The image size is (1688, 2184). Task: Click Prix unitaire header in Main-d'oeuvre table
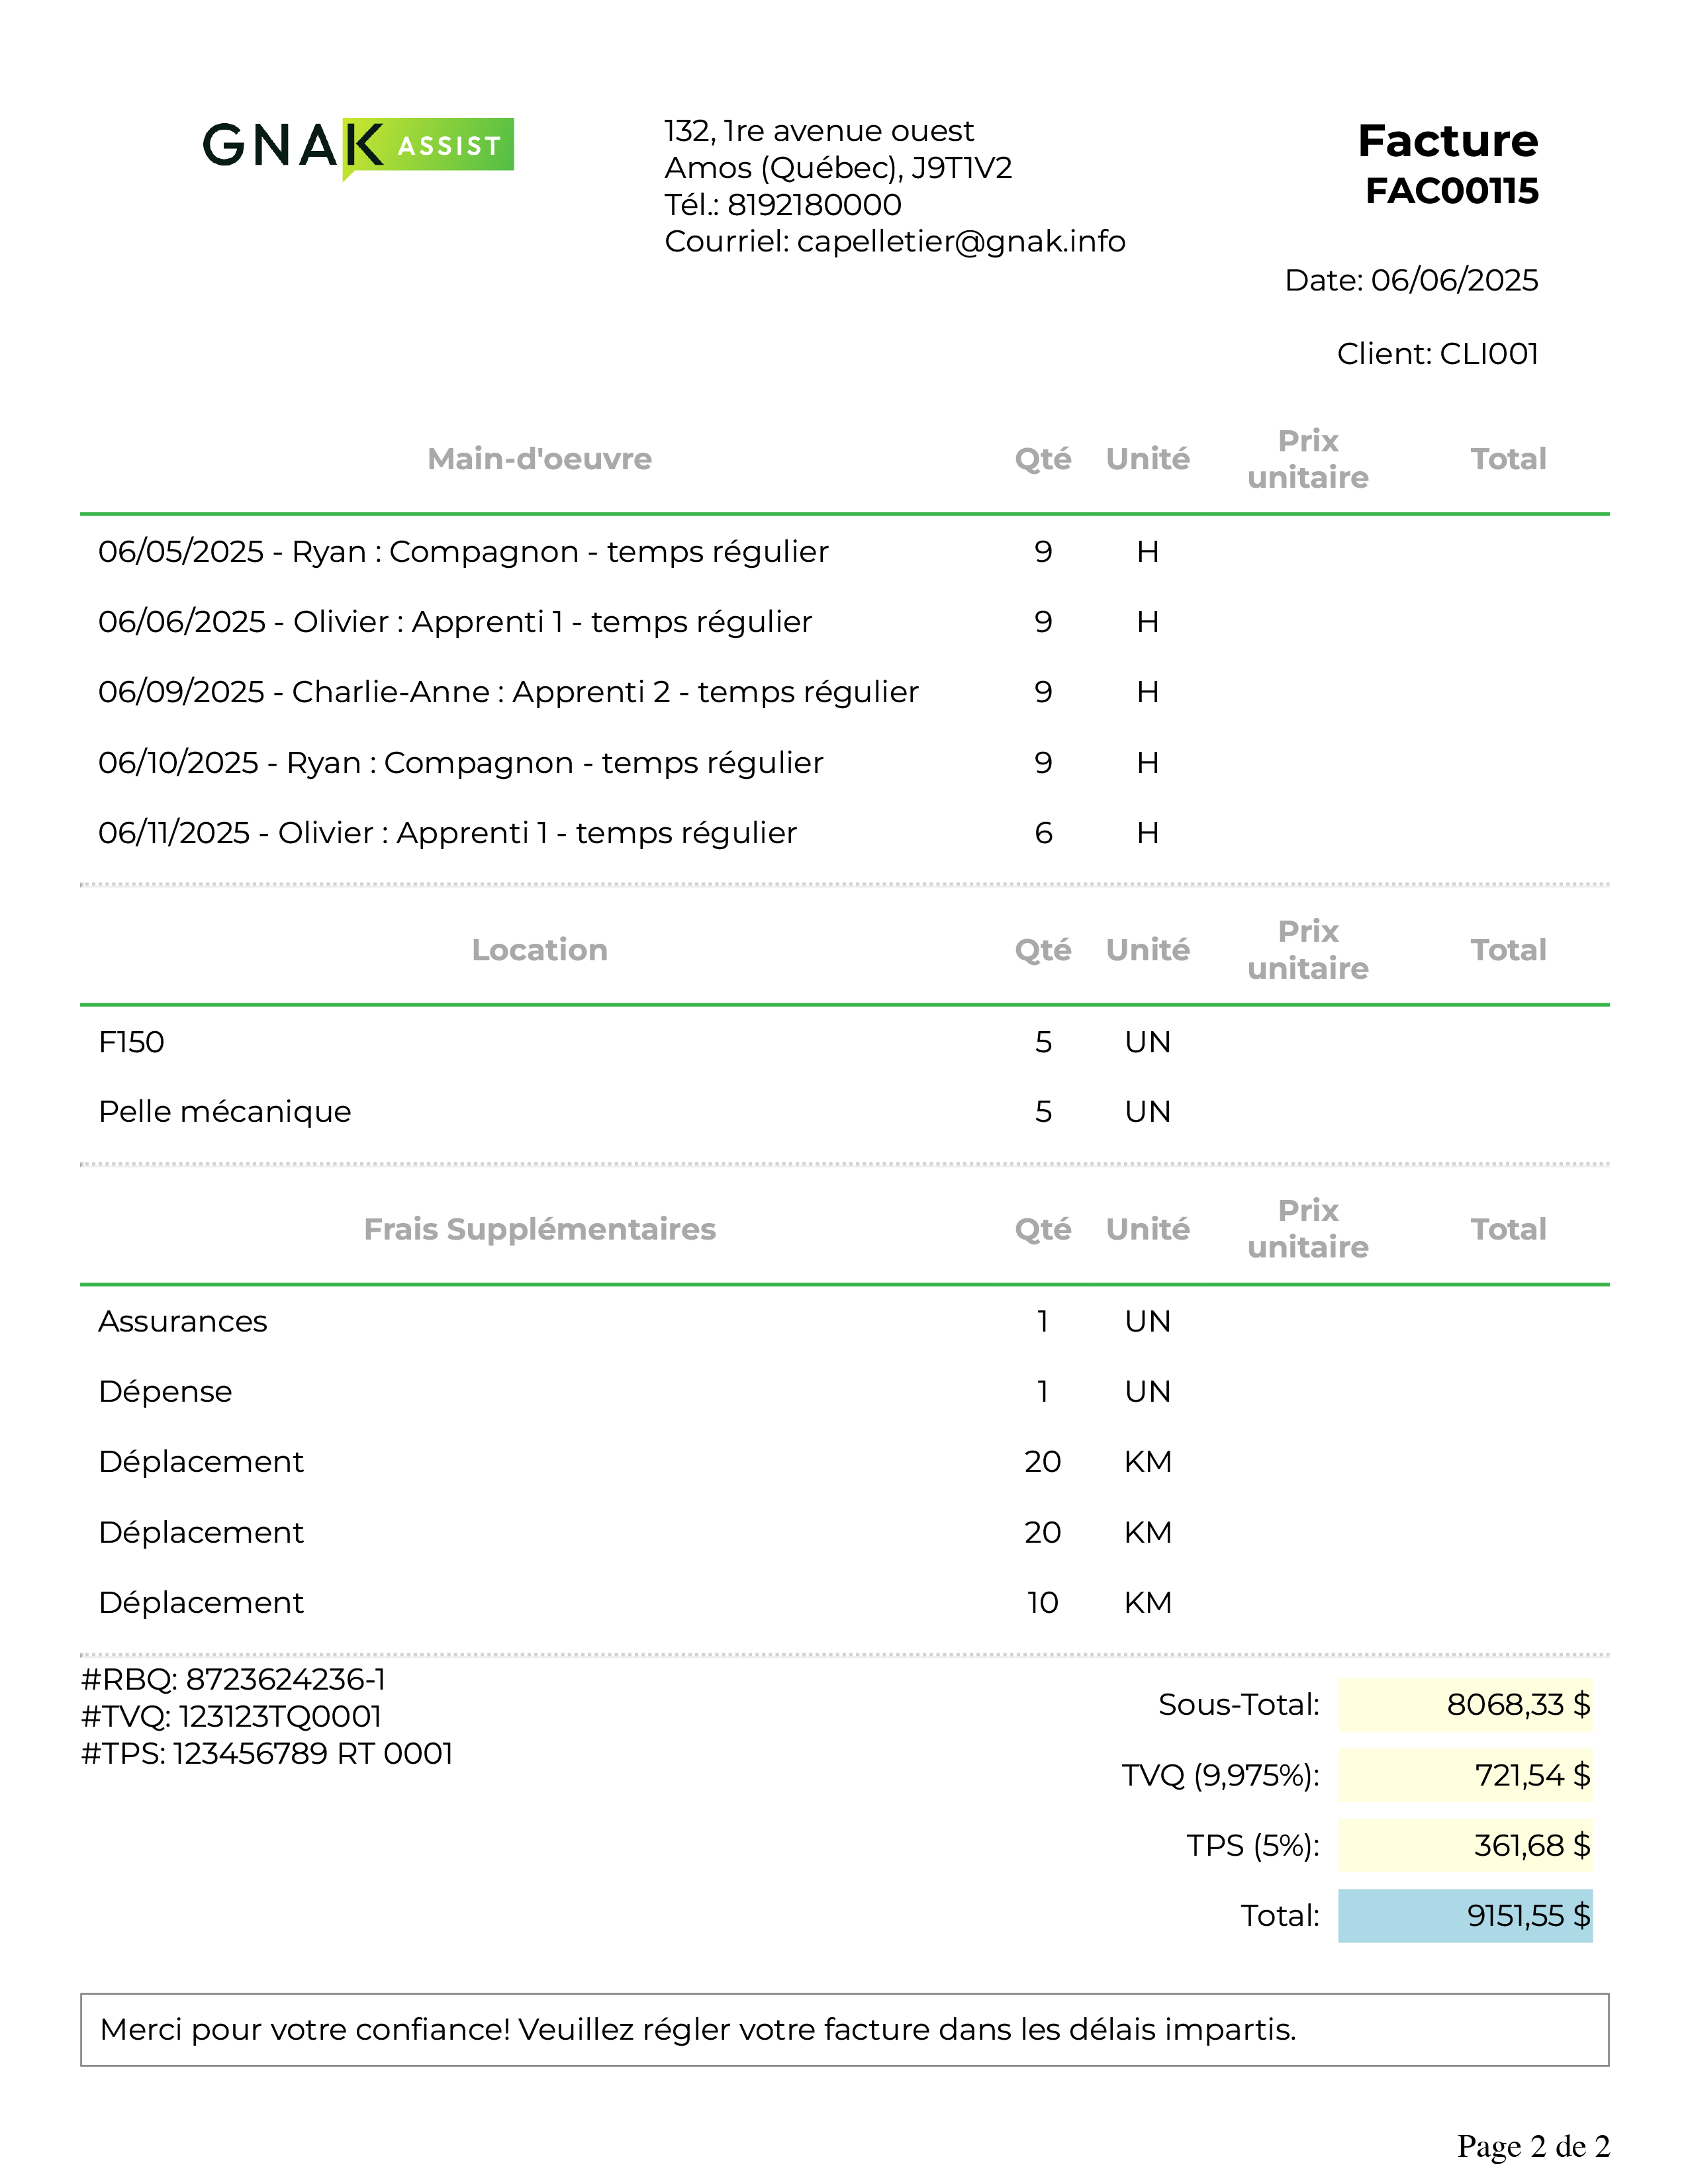pyautogui.click(x=1308, y=459)
